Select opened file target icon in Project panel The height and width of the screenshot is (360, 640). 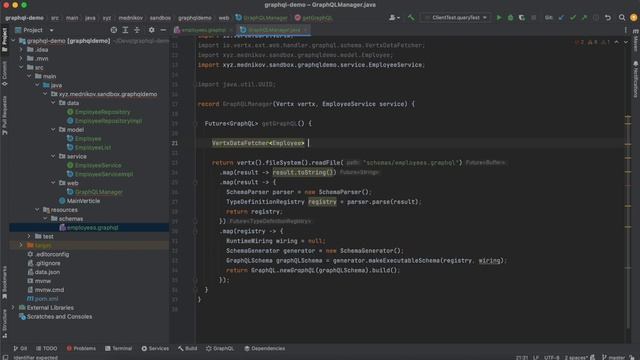click(114, 30)
